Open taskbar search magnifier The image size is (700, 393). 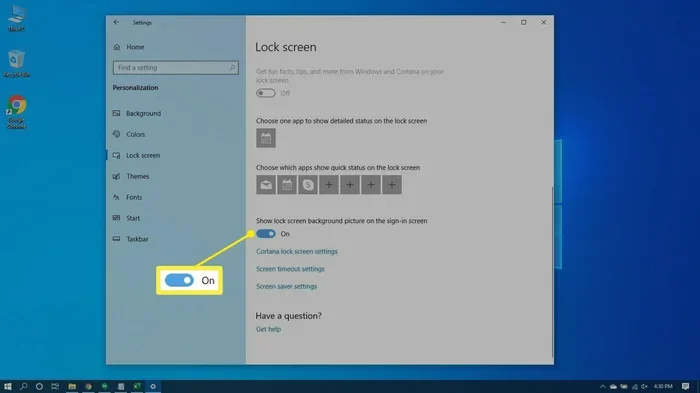click(23, 386)
